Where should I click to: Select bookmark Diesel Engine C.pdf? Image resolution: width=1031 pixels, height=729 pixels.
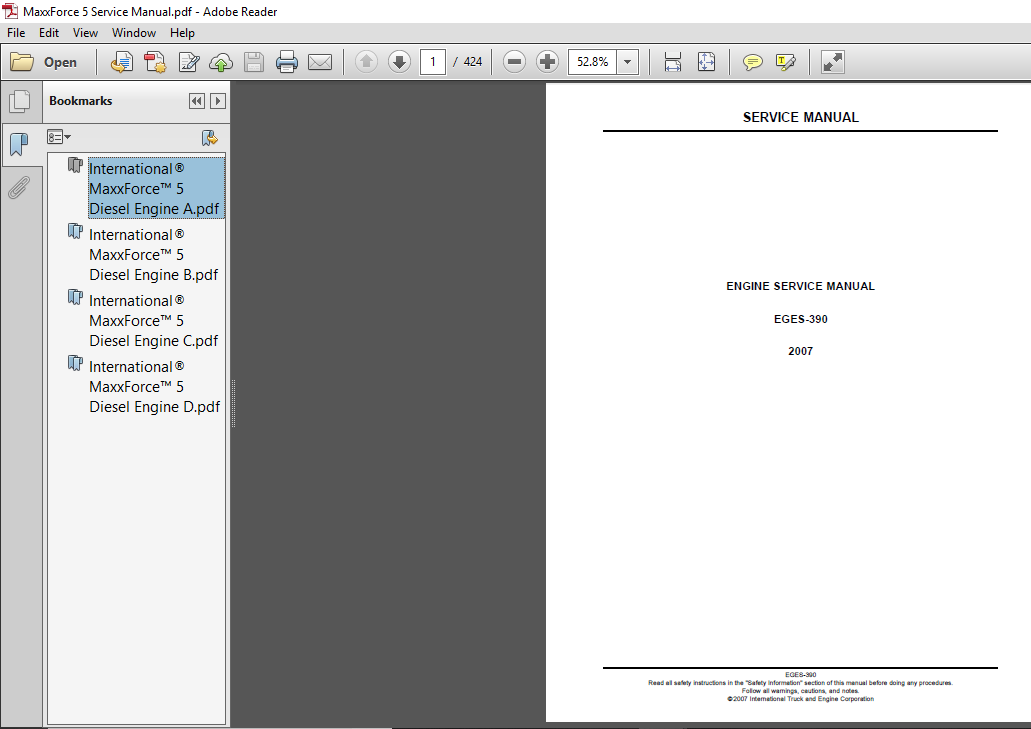(x=154, y=321)
